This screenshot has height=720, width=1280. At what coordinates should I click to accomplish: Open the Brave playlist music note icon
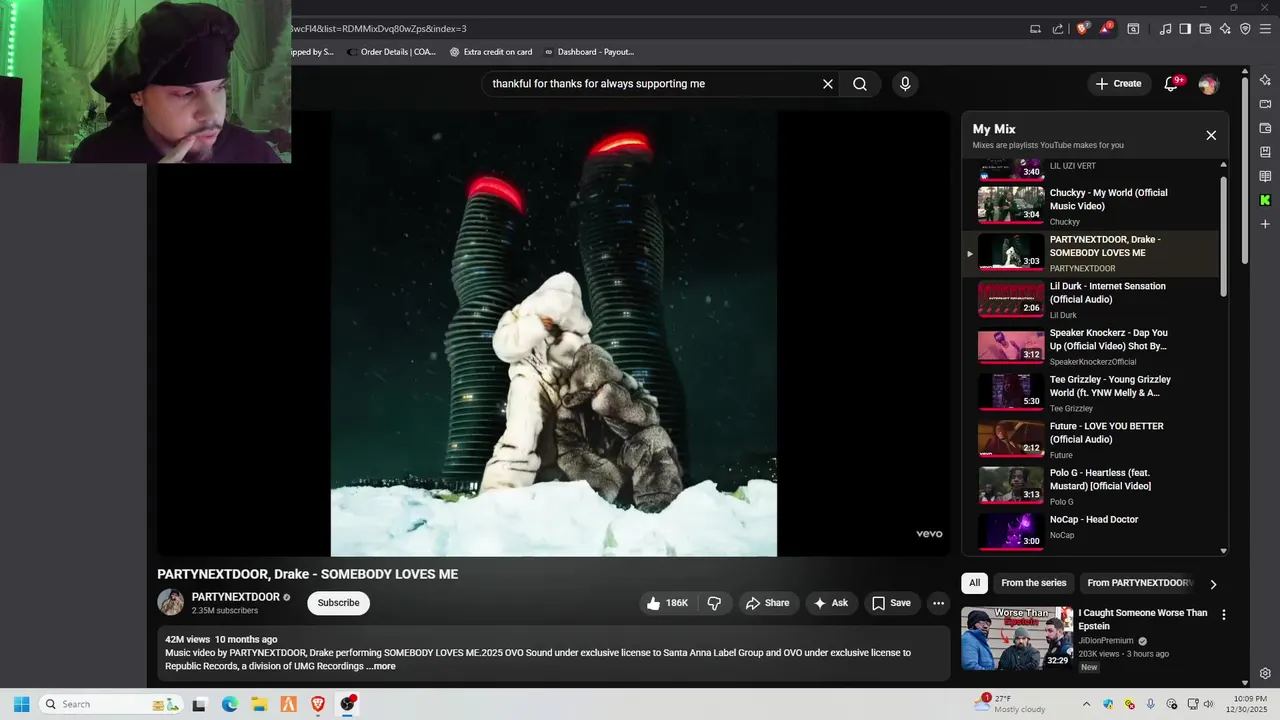(x=1165, y=29)
